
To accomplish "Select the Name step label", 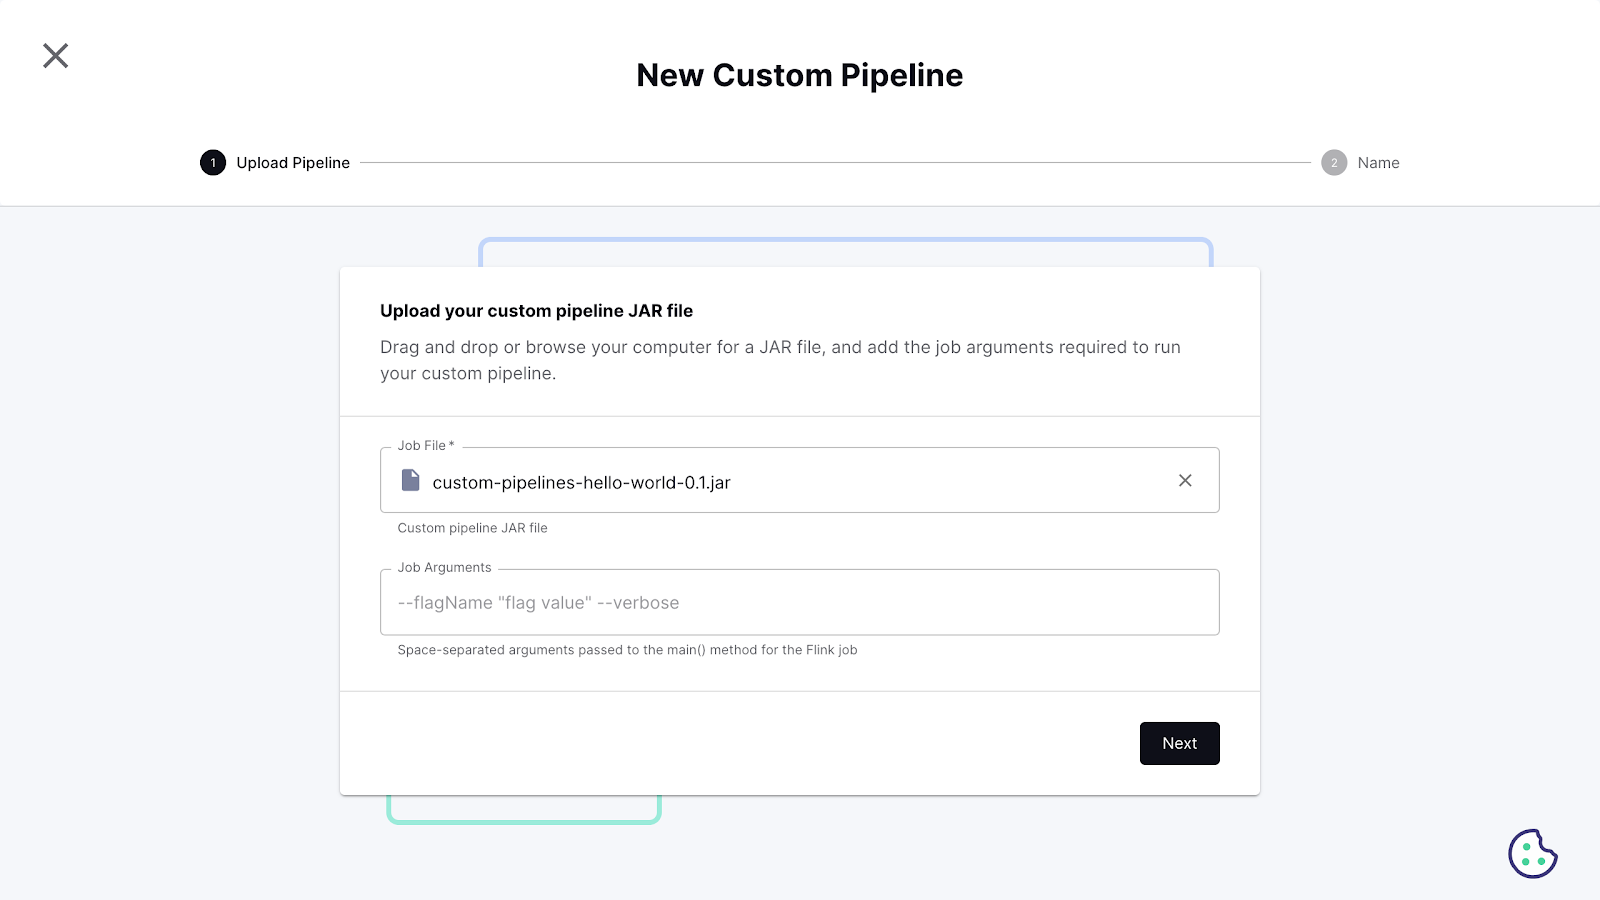I will [x=1379, y=162].
